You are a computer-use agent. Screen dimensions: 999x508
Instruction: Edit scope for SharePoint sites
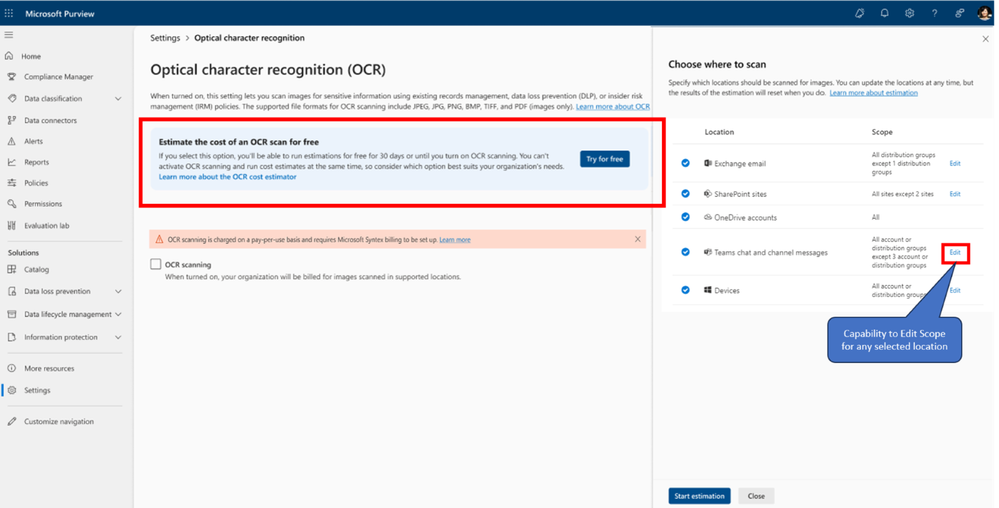[x=954, y=194]
